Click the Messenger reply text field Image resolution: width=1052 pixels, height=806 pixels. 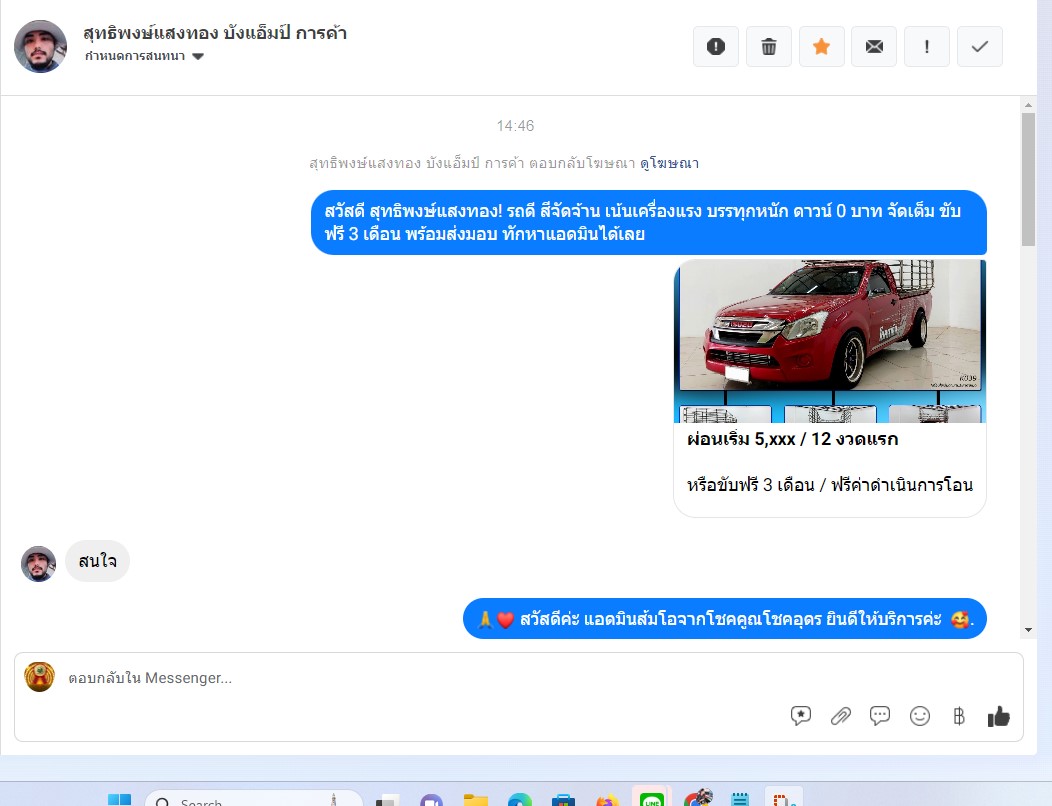point(400,678)
